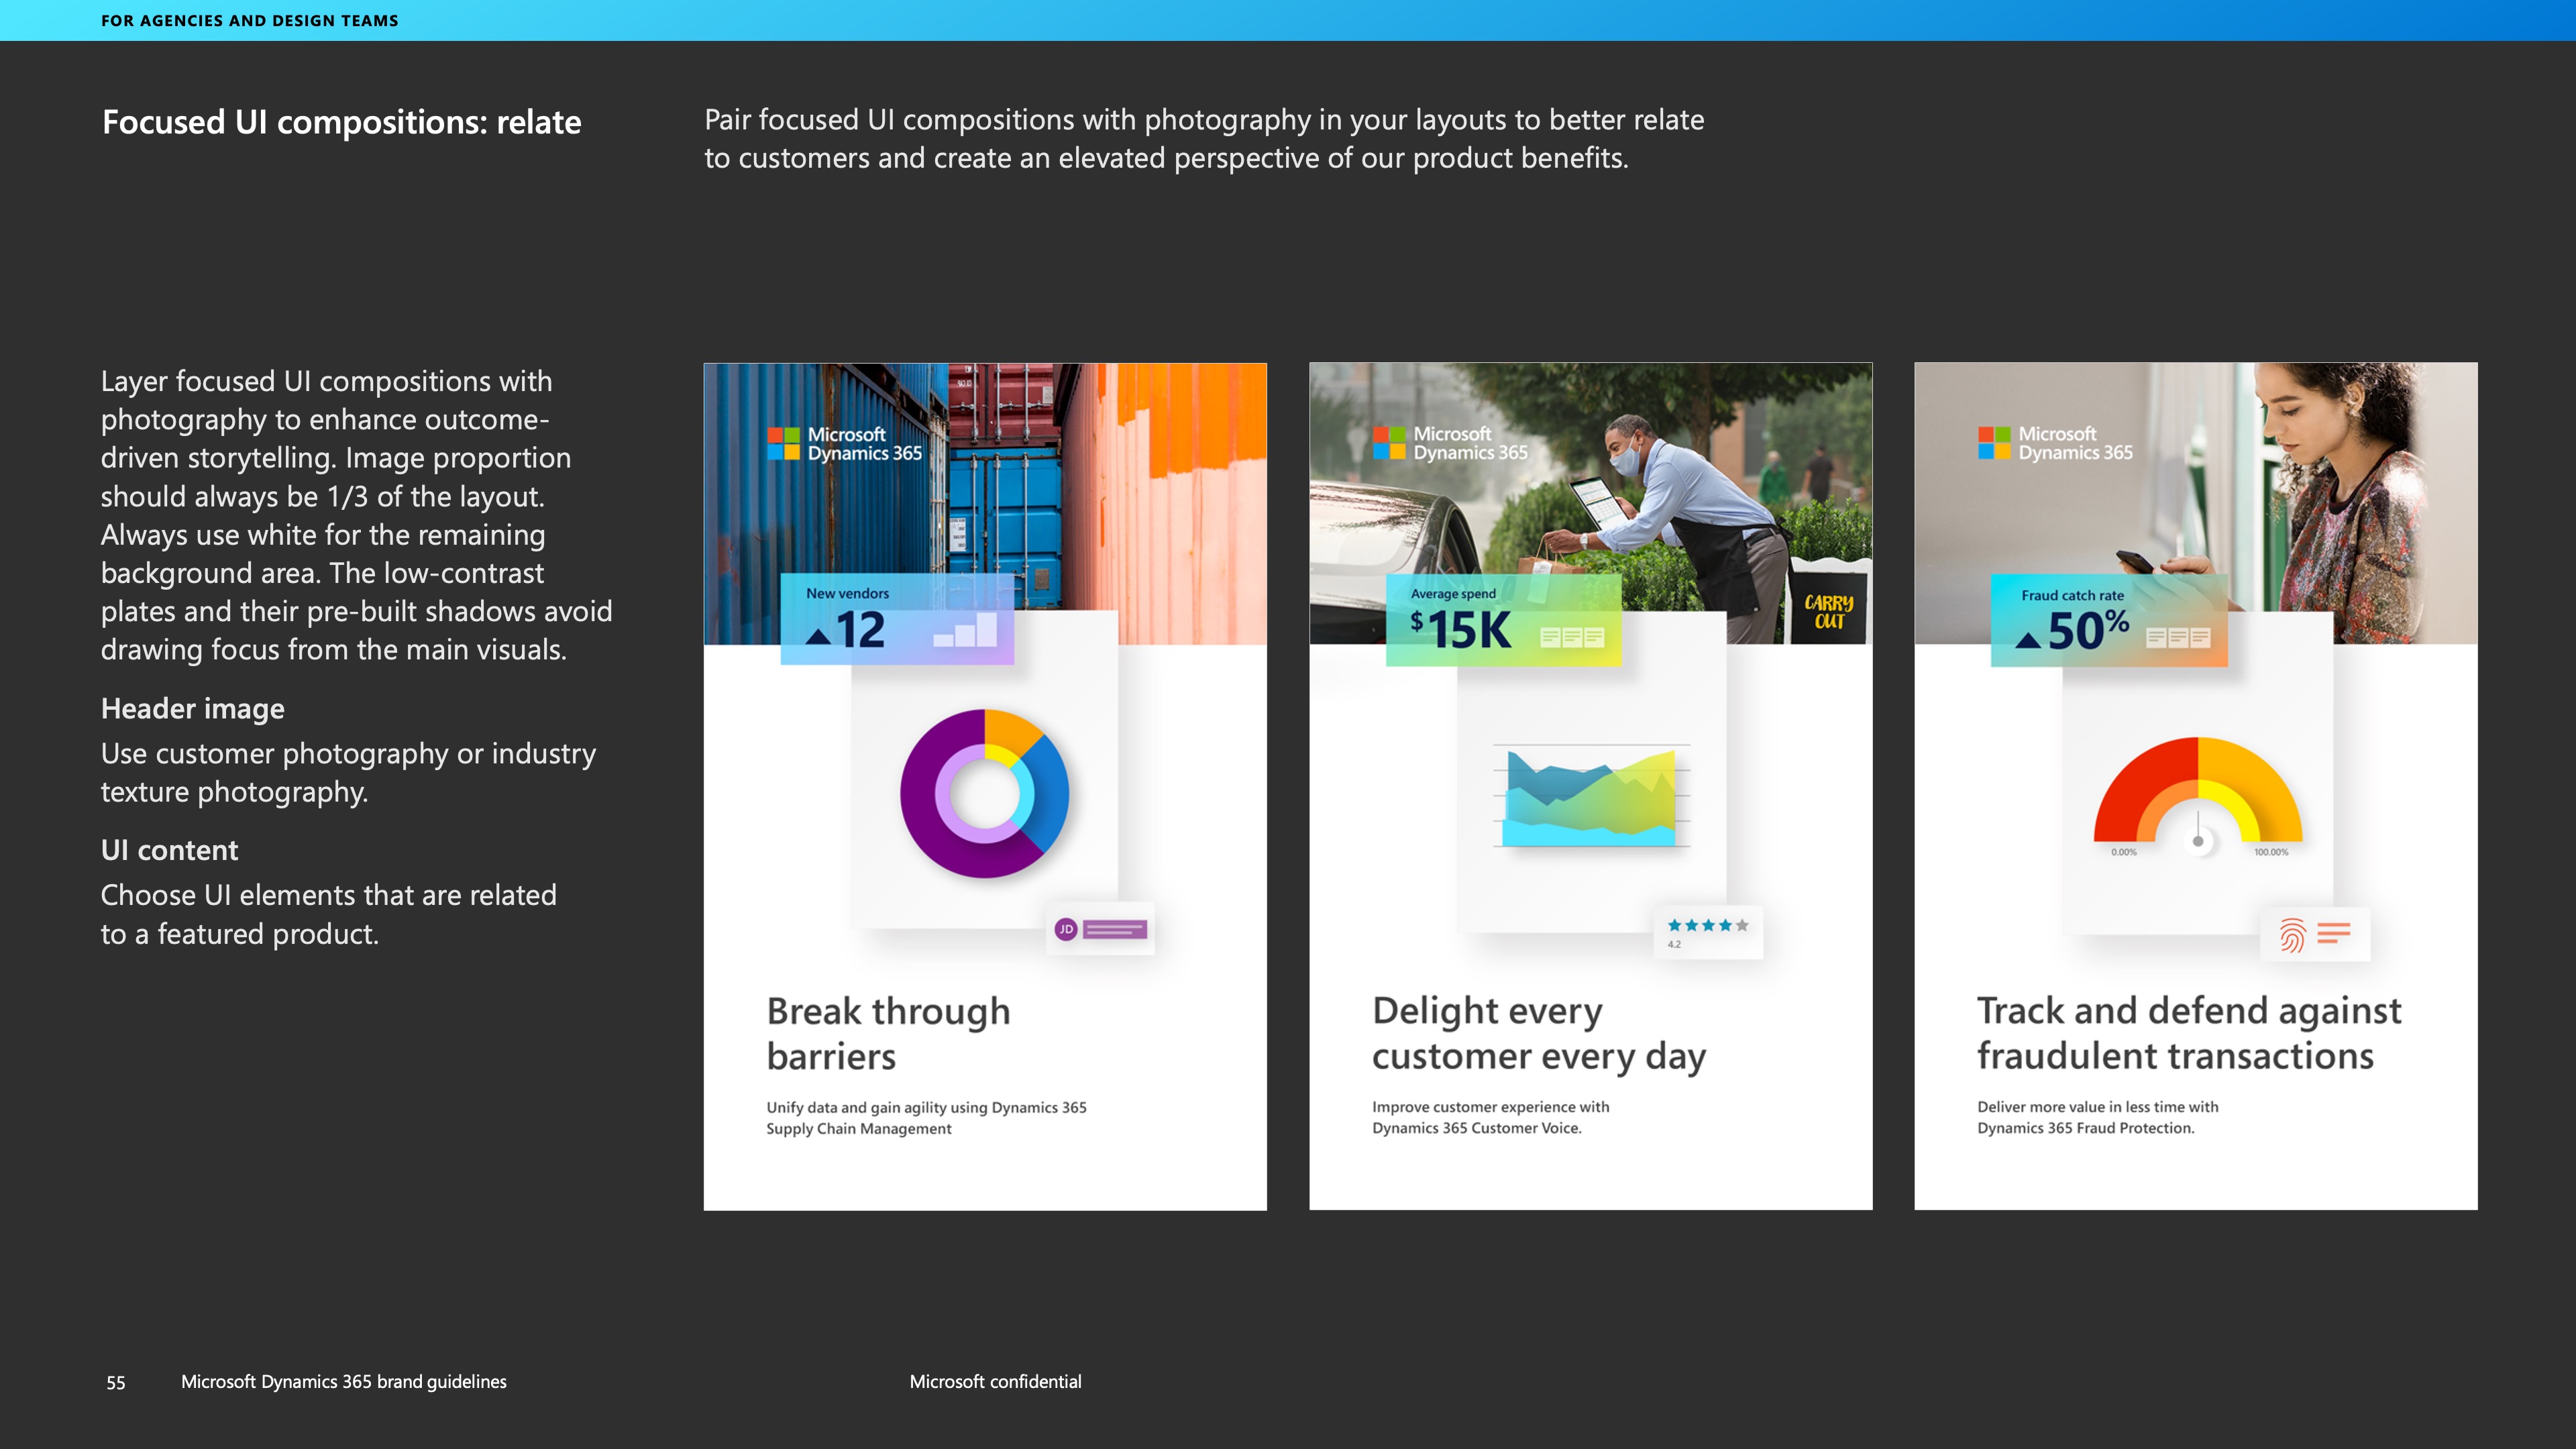Click the Focused UI compositions: relate title
The image size is (2576, 1449).
[x=341, y=122]
